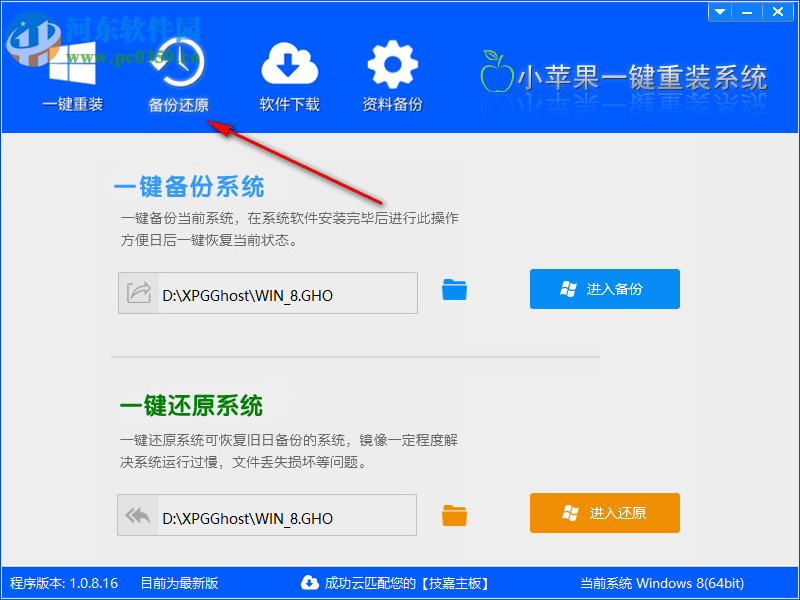Expand the title bar dropdown arrow menu
This screenshot has height=600, width=800.
click(x=720, y=12)
